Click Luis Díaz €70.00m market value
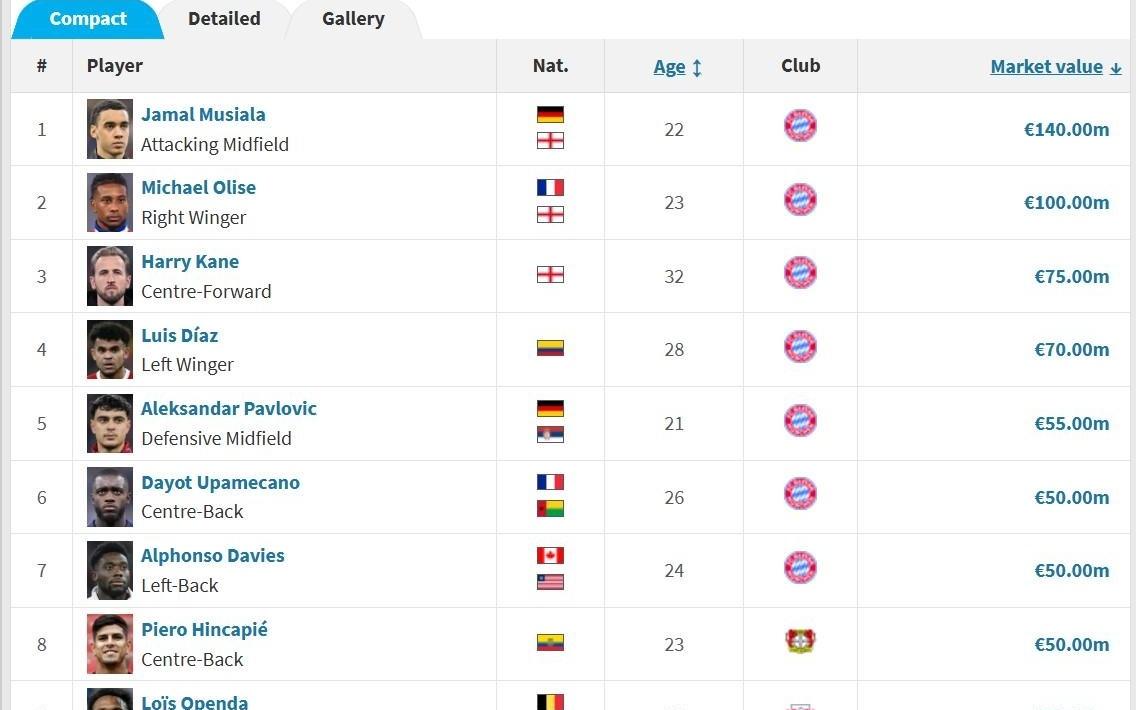 coord(1071,350)
